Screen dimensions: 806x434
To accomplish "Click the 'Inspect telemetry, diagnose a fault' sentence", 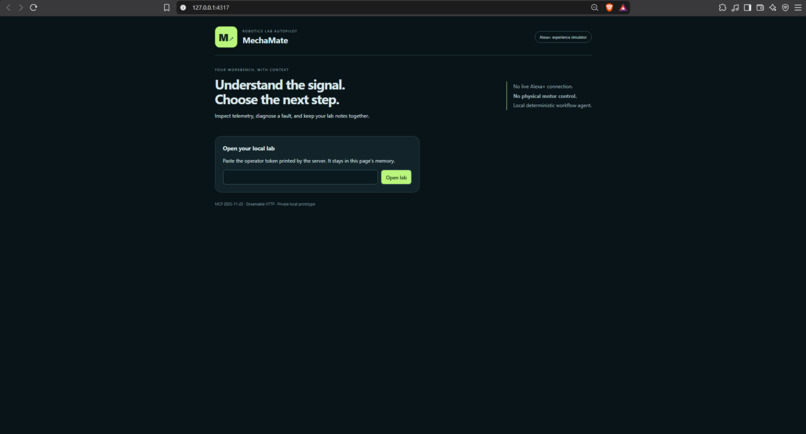I will (292, 116).
